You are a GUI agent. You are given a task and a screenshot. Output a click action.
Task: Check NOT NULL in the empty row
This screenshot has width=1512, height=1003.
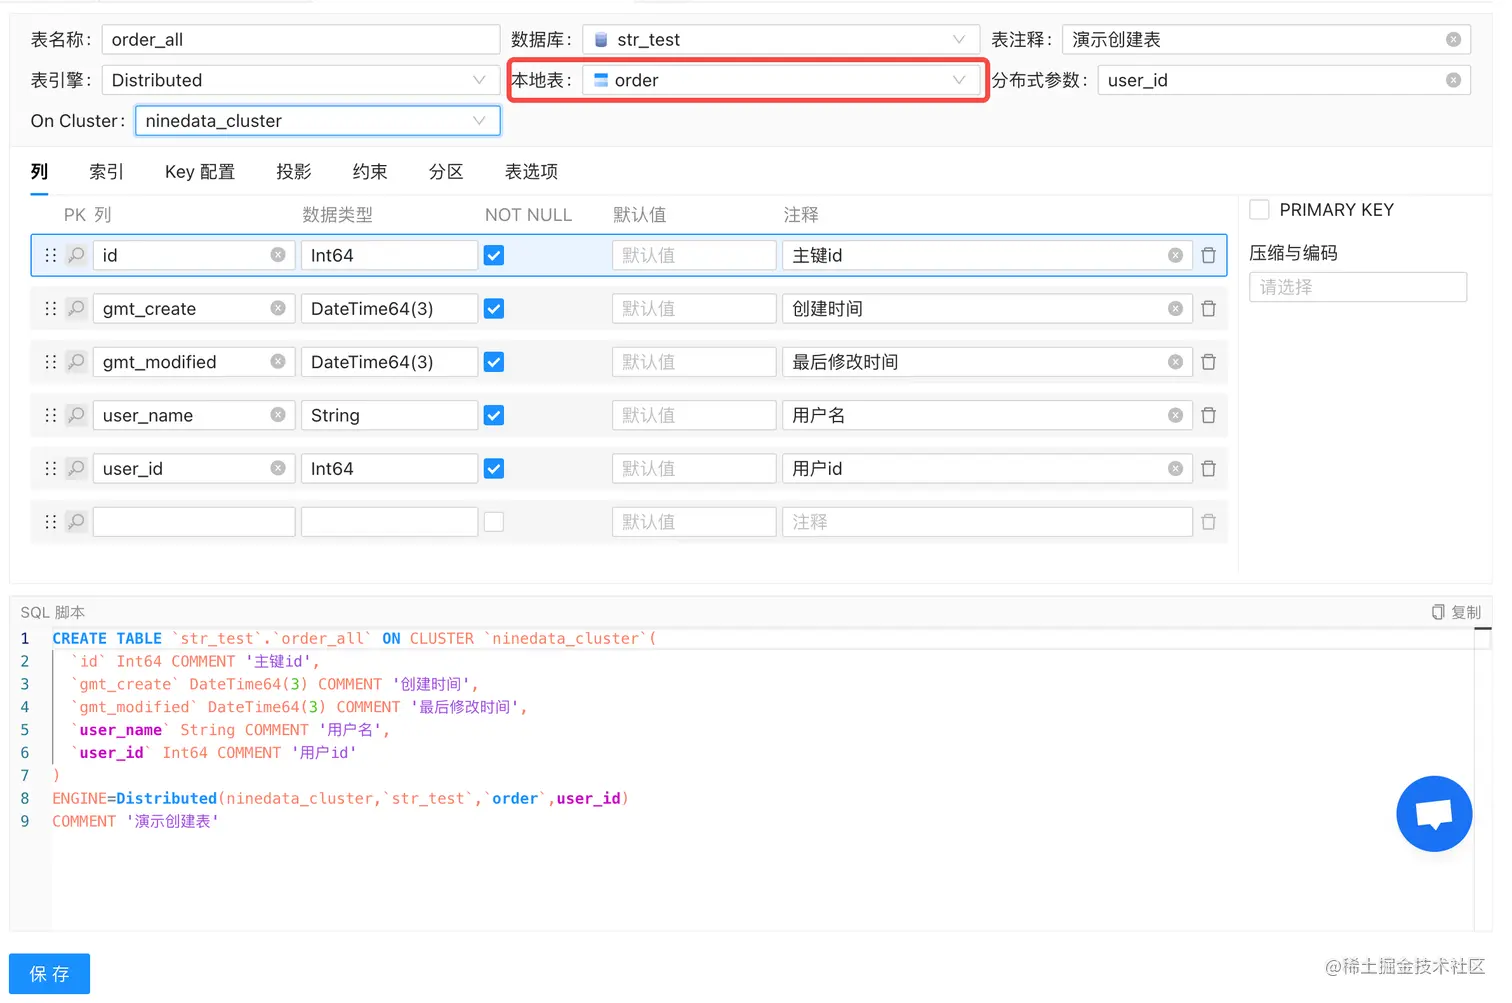click(x=494, y=521)
